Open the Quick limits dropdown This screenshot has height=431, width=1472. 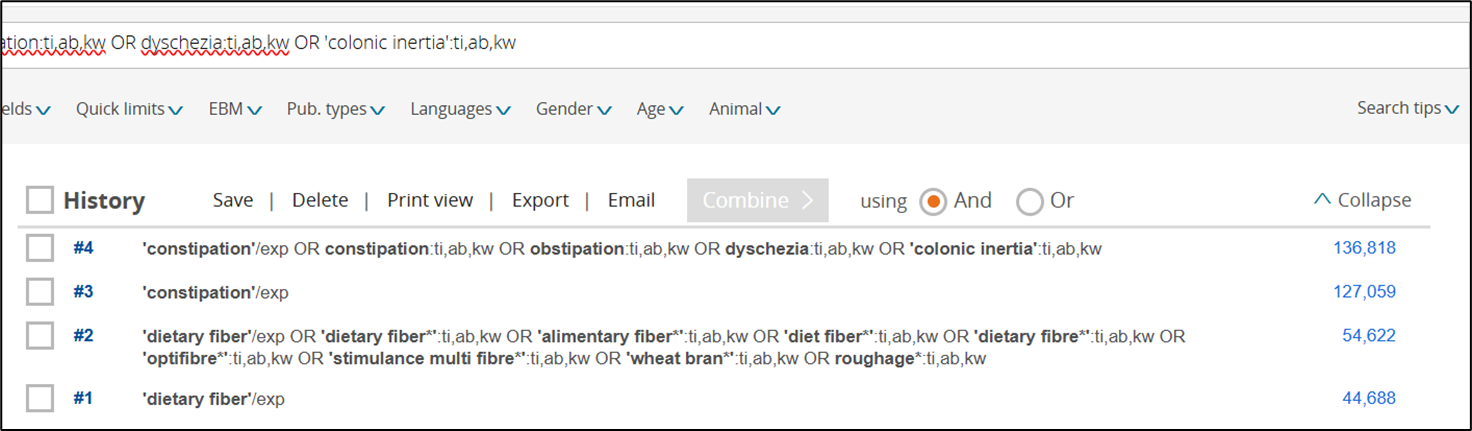tap(129, 109)
